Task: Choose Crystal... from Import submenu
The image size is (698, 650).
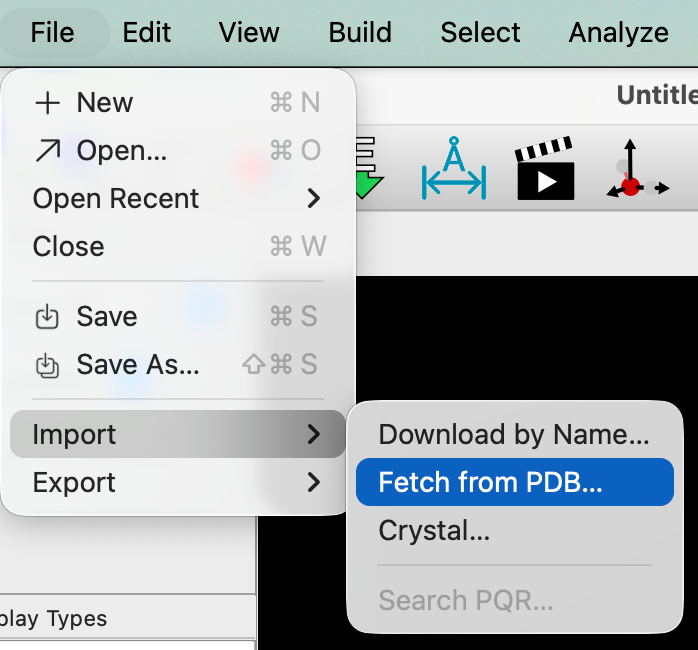Action: [434, 530]
